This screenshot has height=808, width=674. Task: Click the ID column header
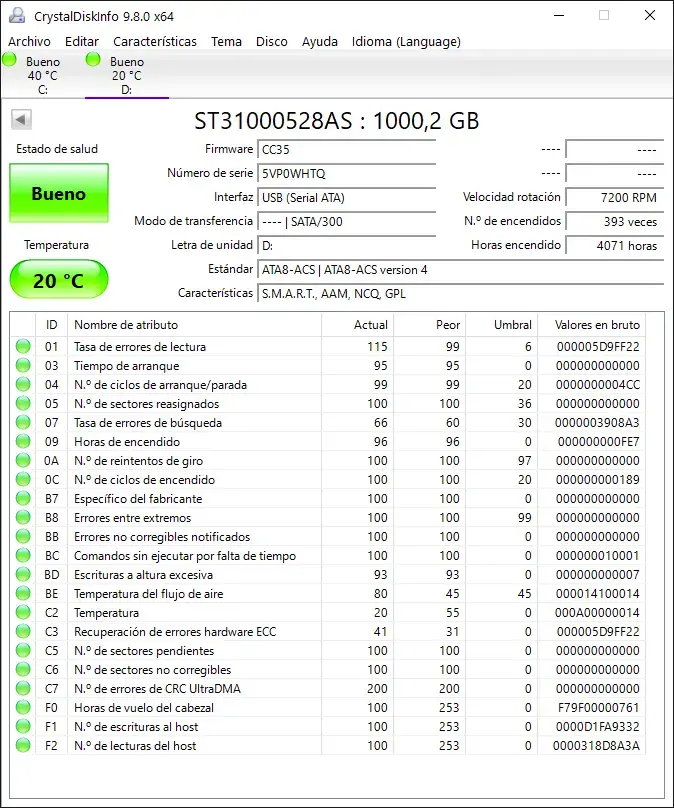52,325
